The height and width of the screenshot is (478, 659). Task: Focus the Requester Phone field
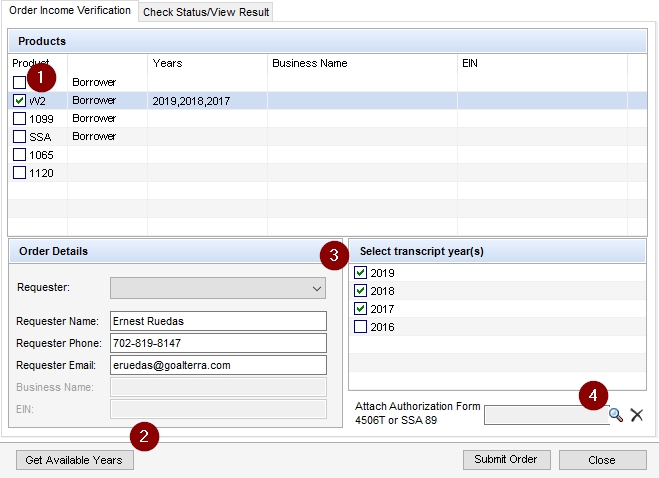click(218, 343)
